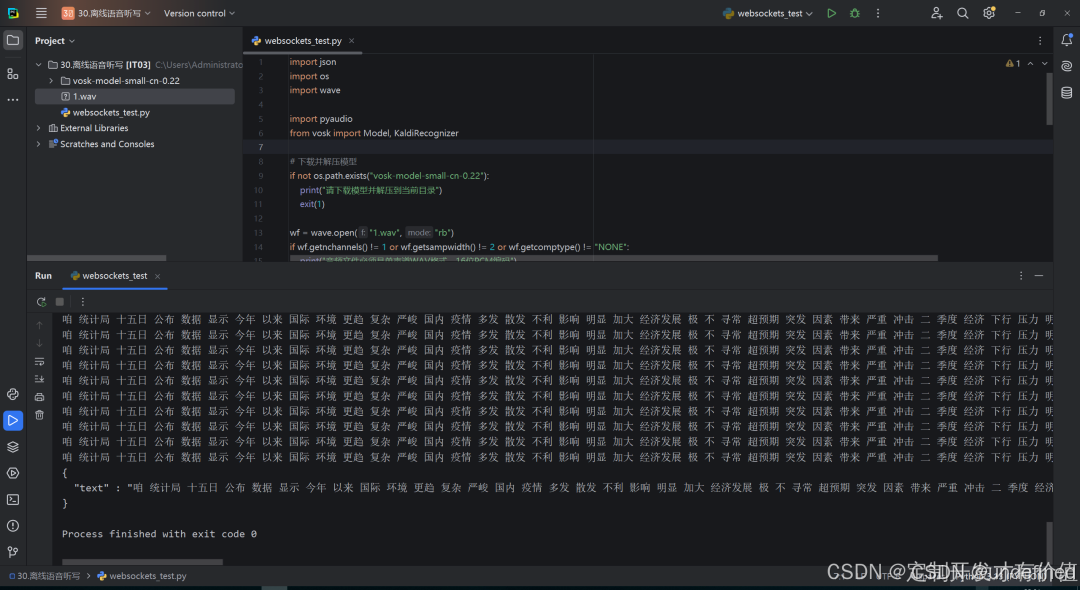Click 'Process finished with exit code 0' text
This screenshot has width=1080, height=590.
tap(159, 534)
